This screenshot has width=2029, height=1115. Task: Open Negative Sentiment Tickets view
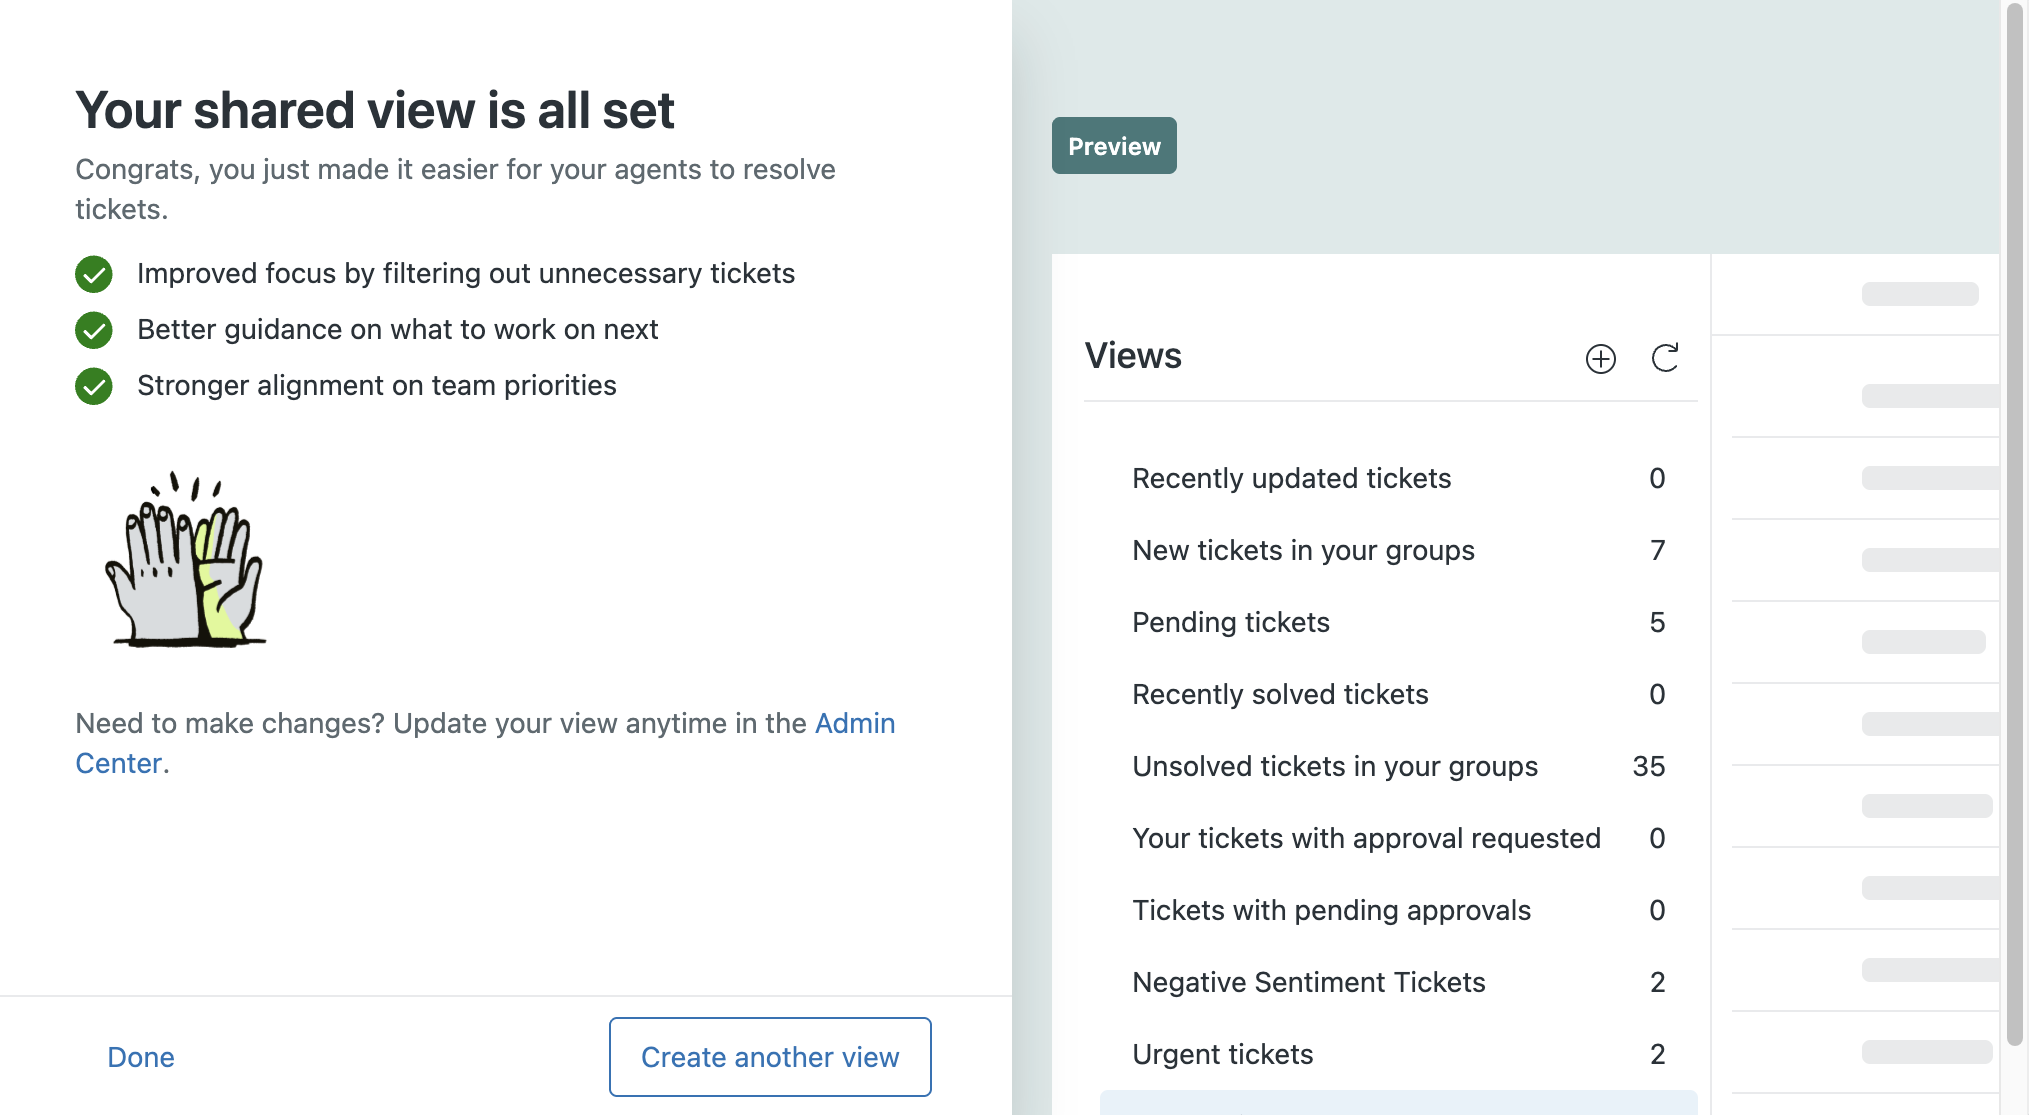1308,983
